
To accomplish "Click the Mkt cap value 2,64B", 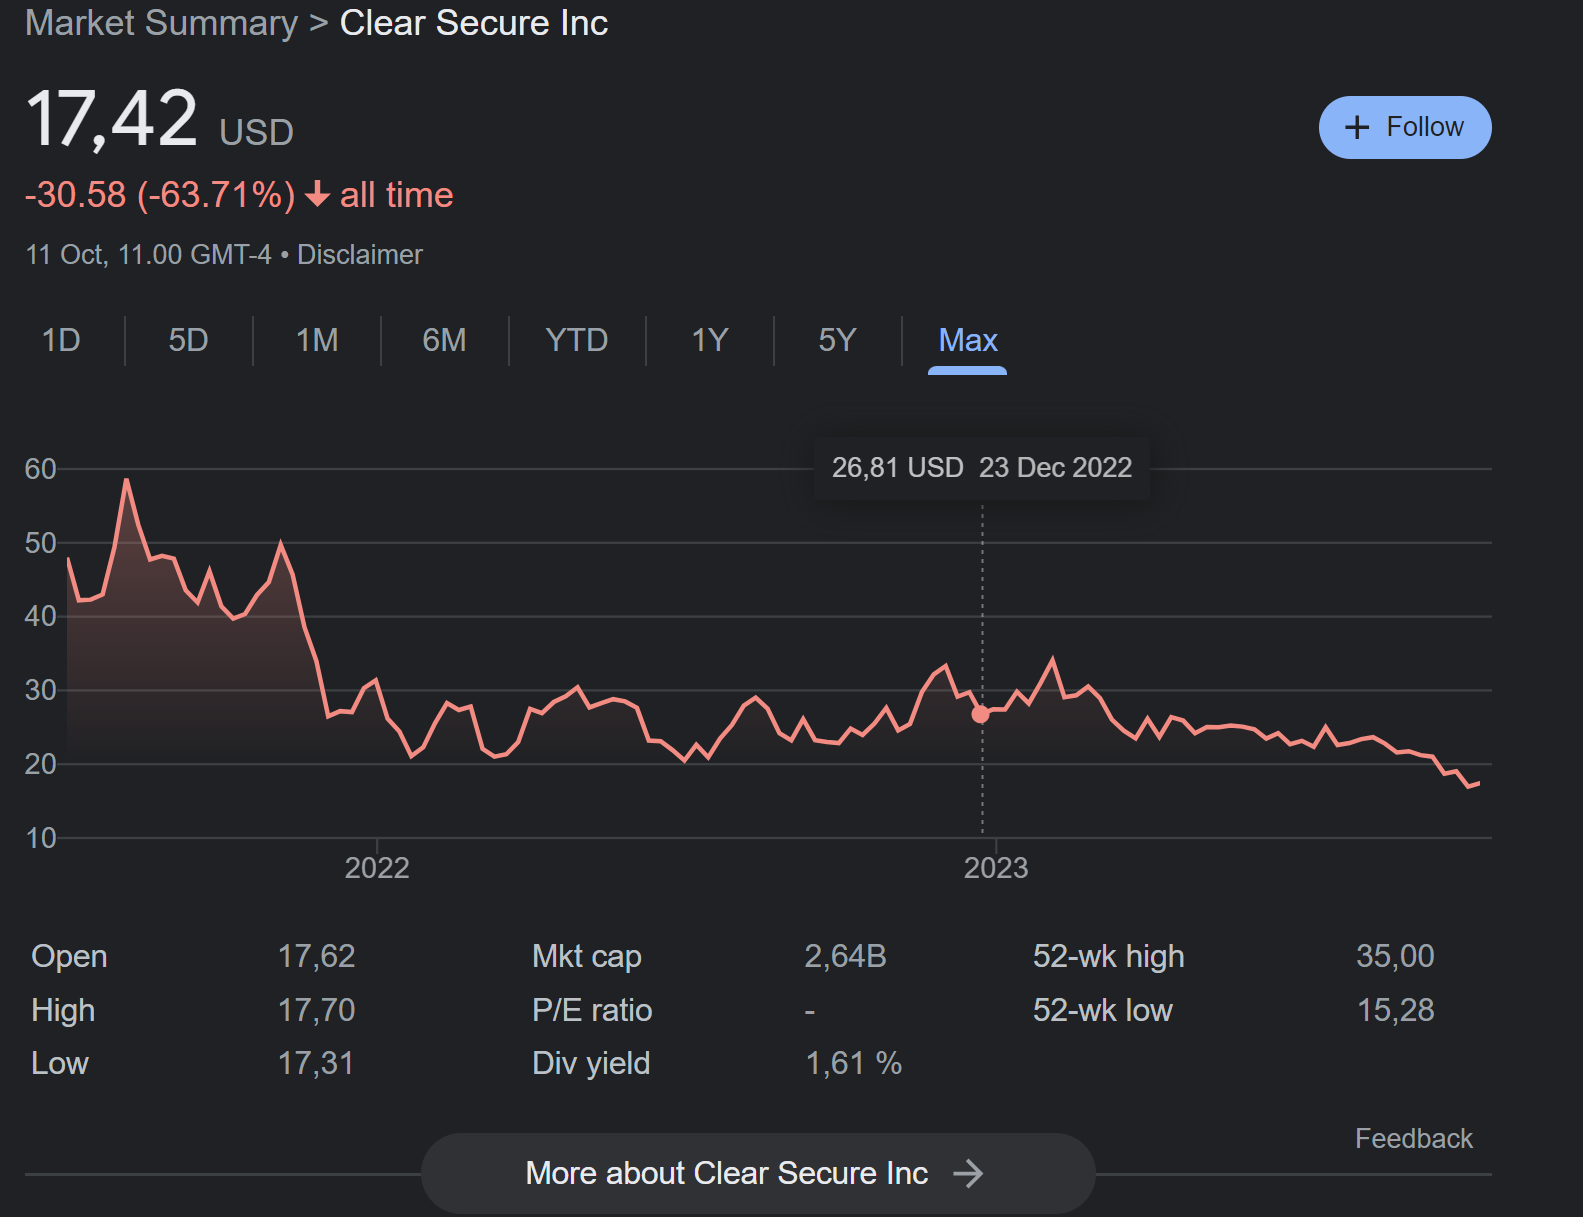I will pos(845,956).
